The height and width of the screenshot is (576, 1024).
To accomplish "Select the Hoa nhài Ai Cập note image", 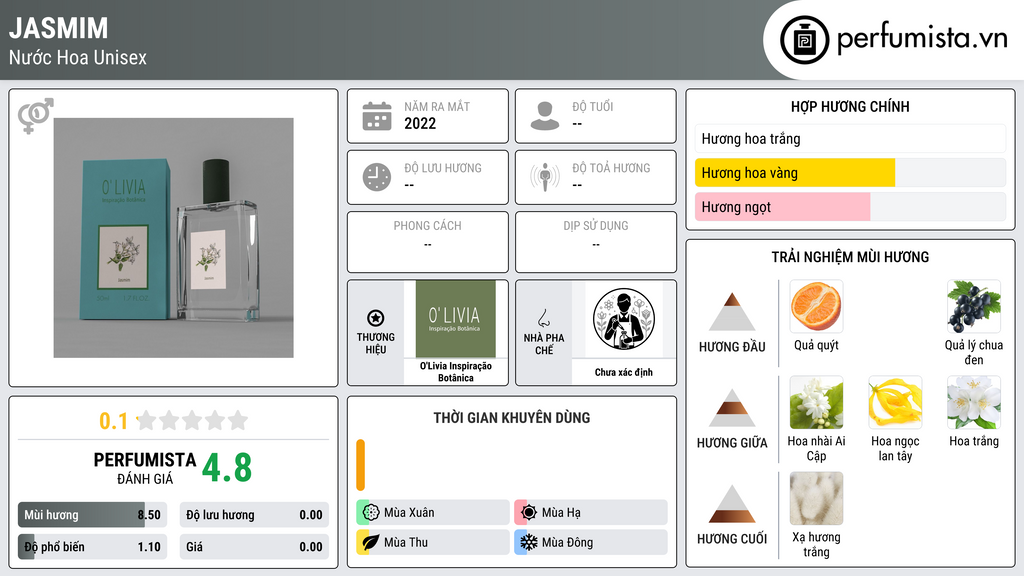I will 816,402.
